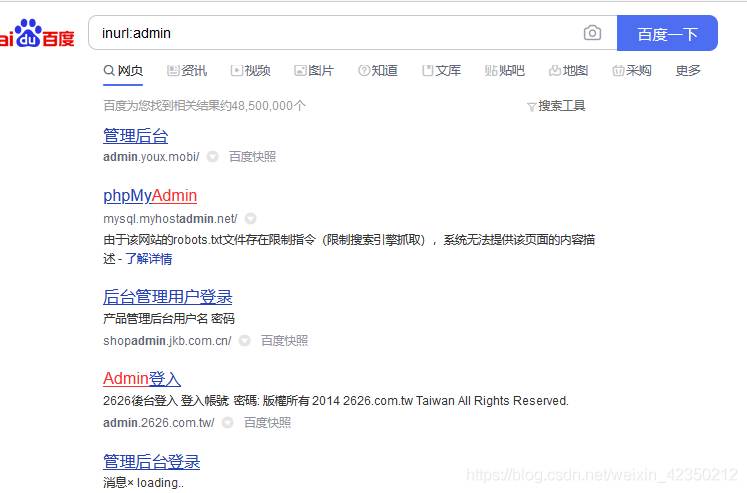
Task: Open the 图片 tab
Action: pos(314,70)
